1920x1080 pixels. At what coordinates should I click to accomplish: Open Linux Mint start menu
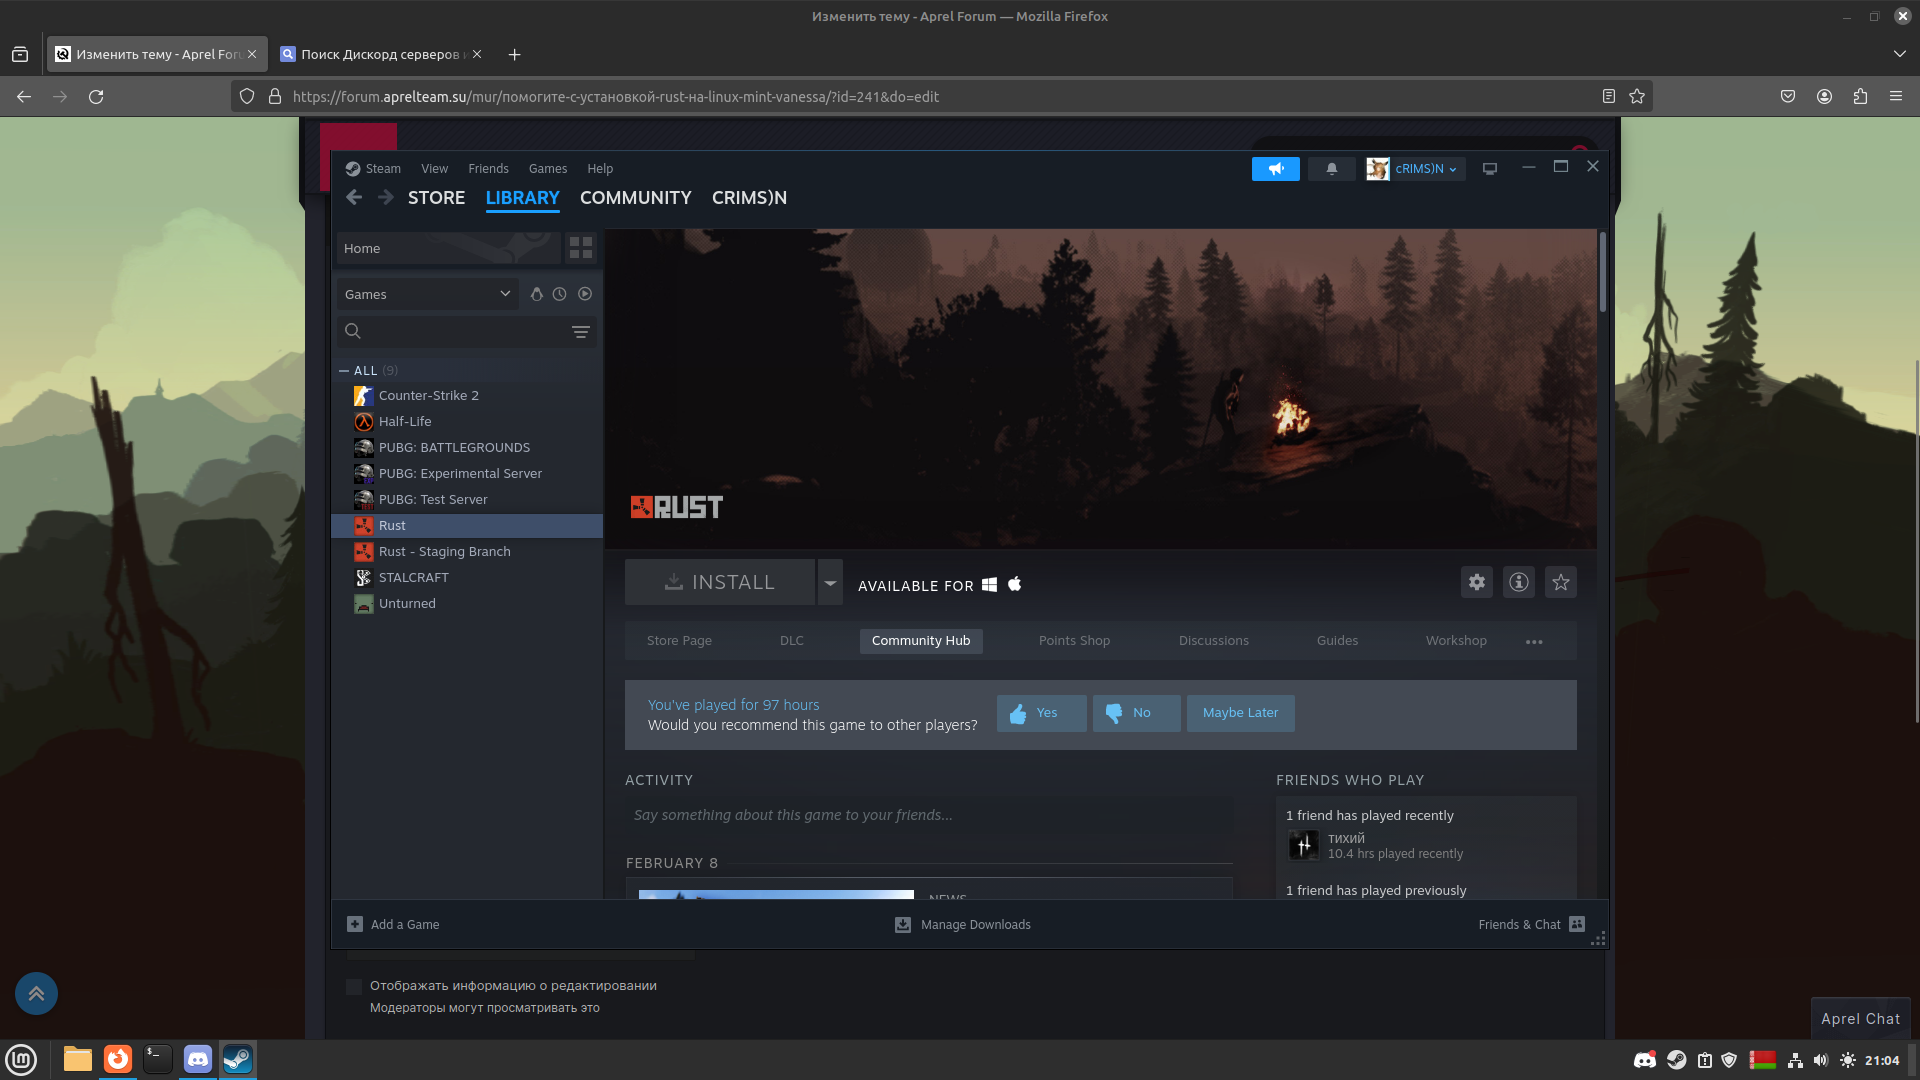[21, 1059]
